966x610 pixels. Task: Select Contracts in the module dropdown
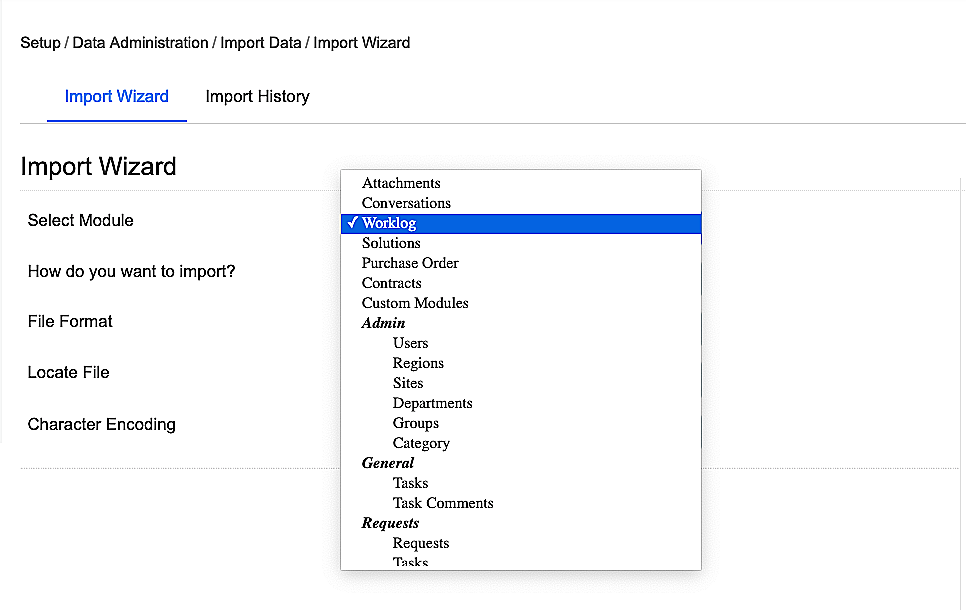pos(391,283)
